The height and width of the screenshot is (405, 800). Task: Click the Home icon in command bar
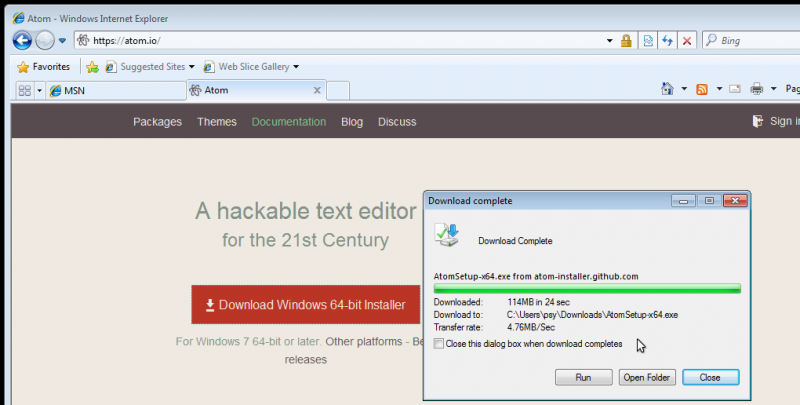coord(667,89)
